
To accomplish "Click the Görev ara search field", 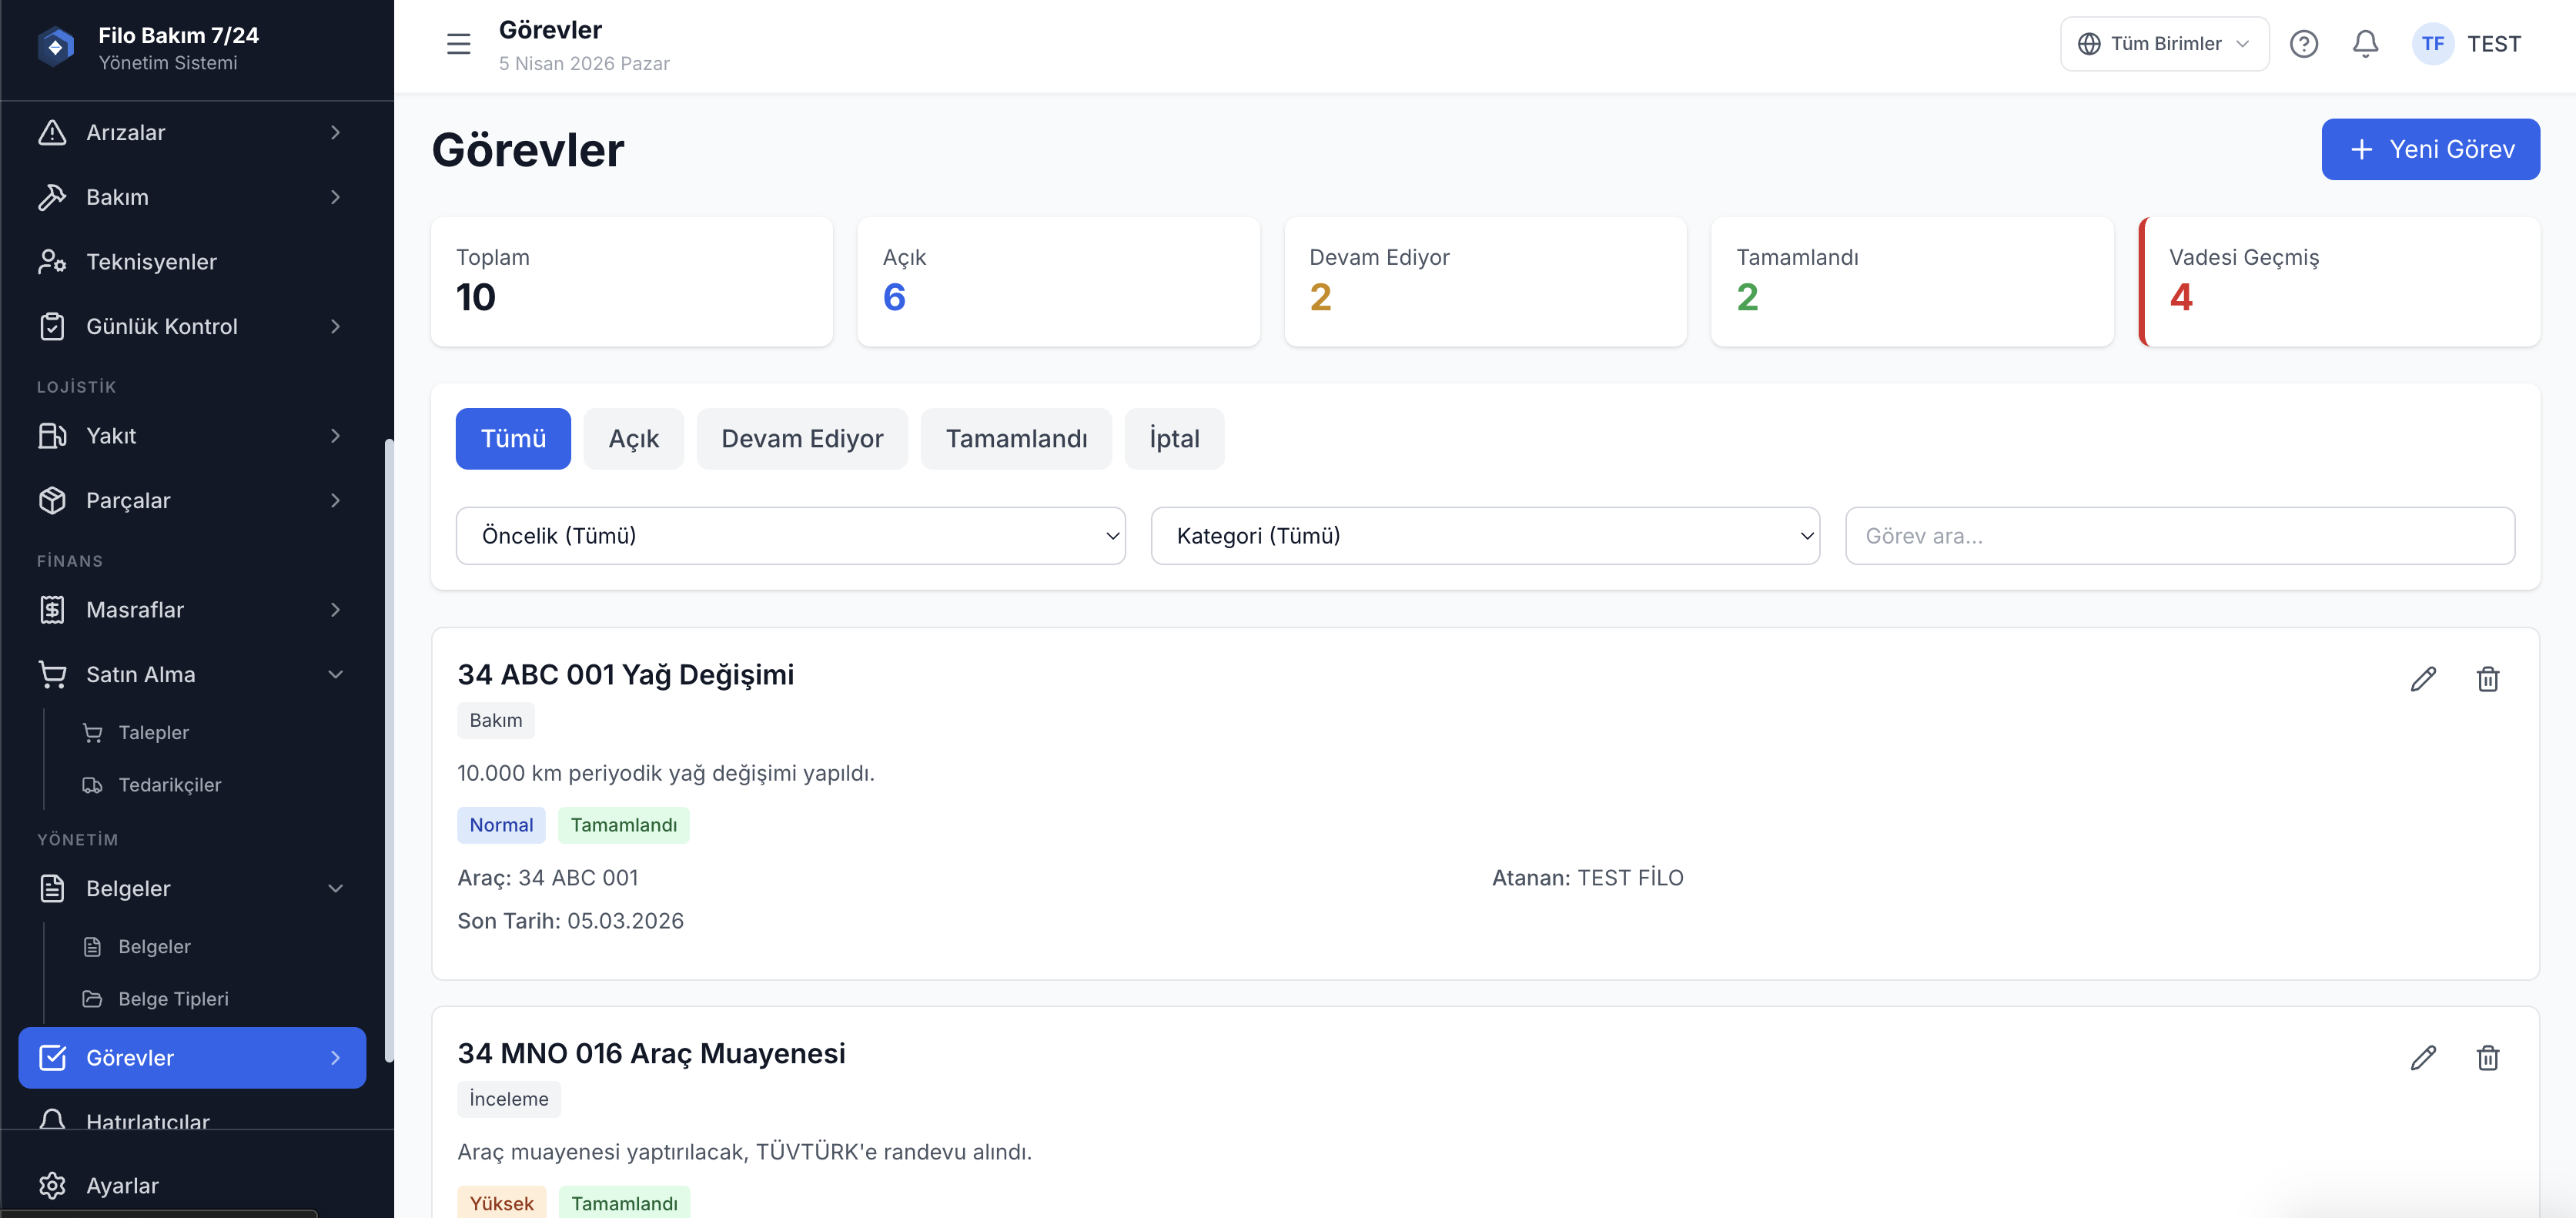I will point(2180,536).
